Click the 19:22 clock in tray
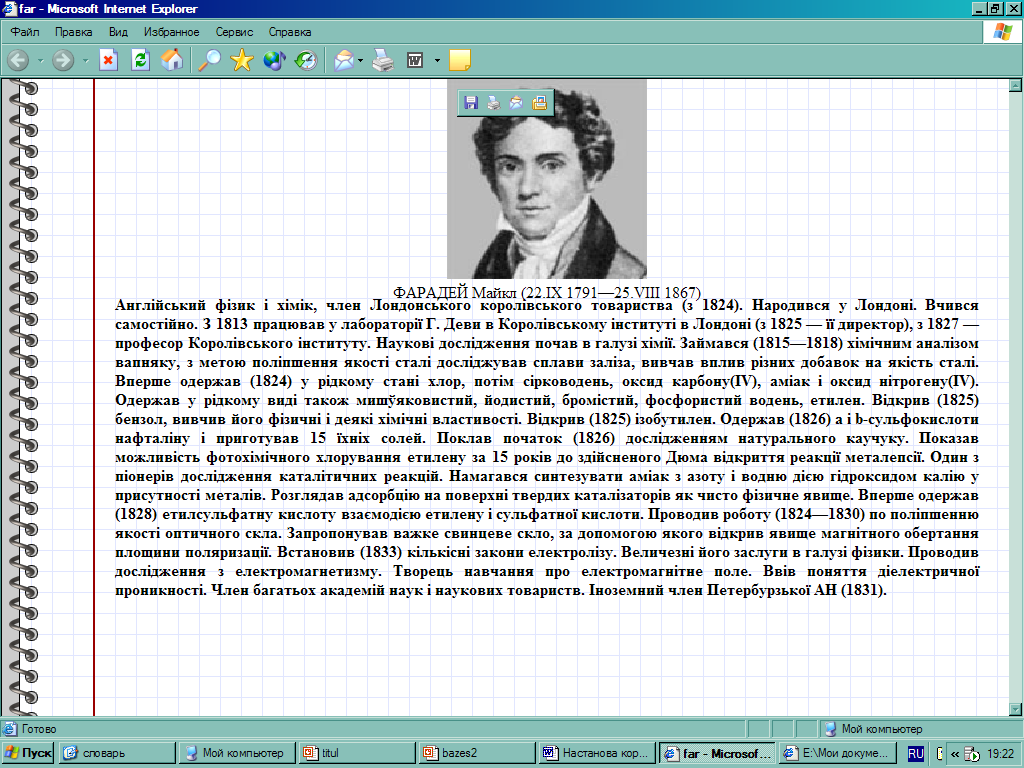The width and height of the screenshot is (1024, 768). [1000, 754]
